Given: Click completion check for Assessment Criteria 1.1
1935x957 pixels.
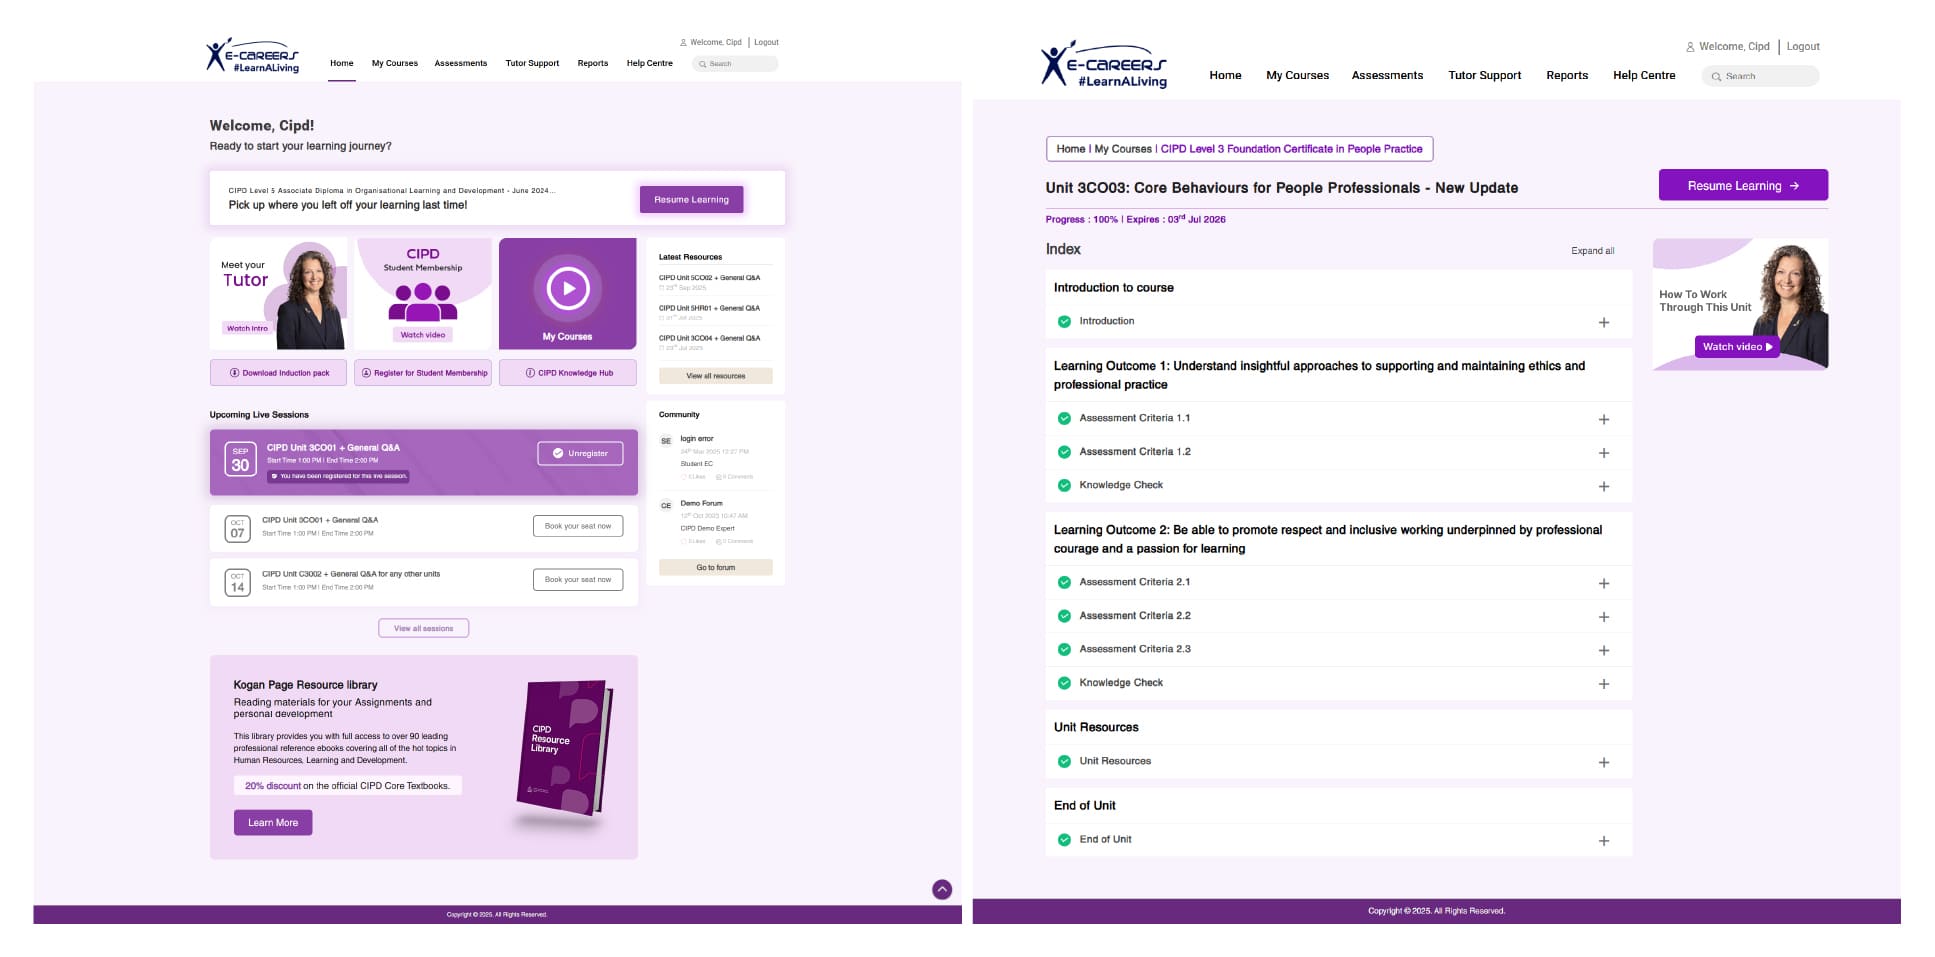Looking at the screenshot, I should click(x=1064, y=419).
